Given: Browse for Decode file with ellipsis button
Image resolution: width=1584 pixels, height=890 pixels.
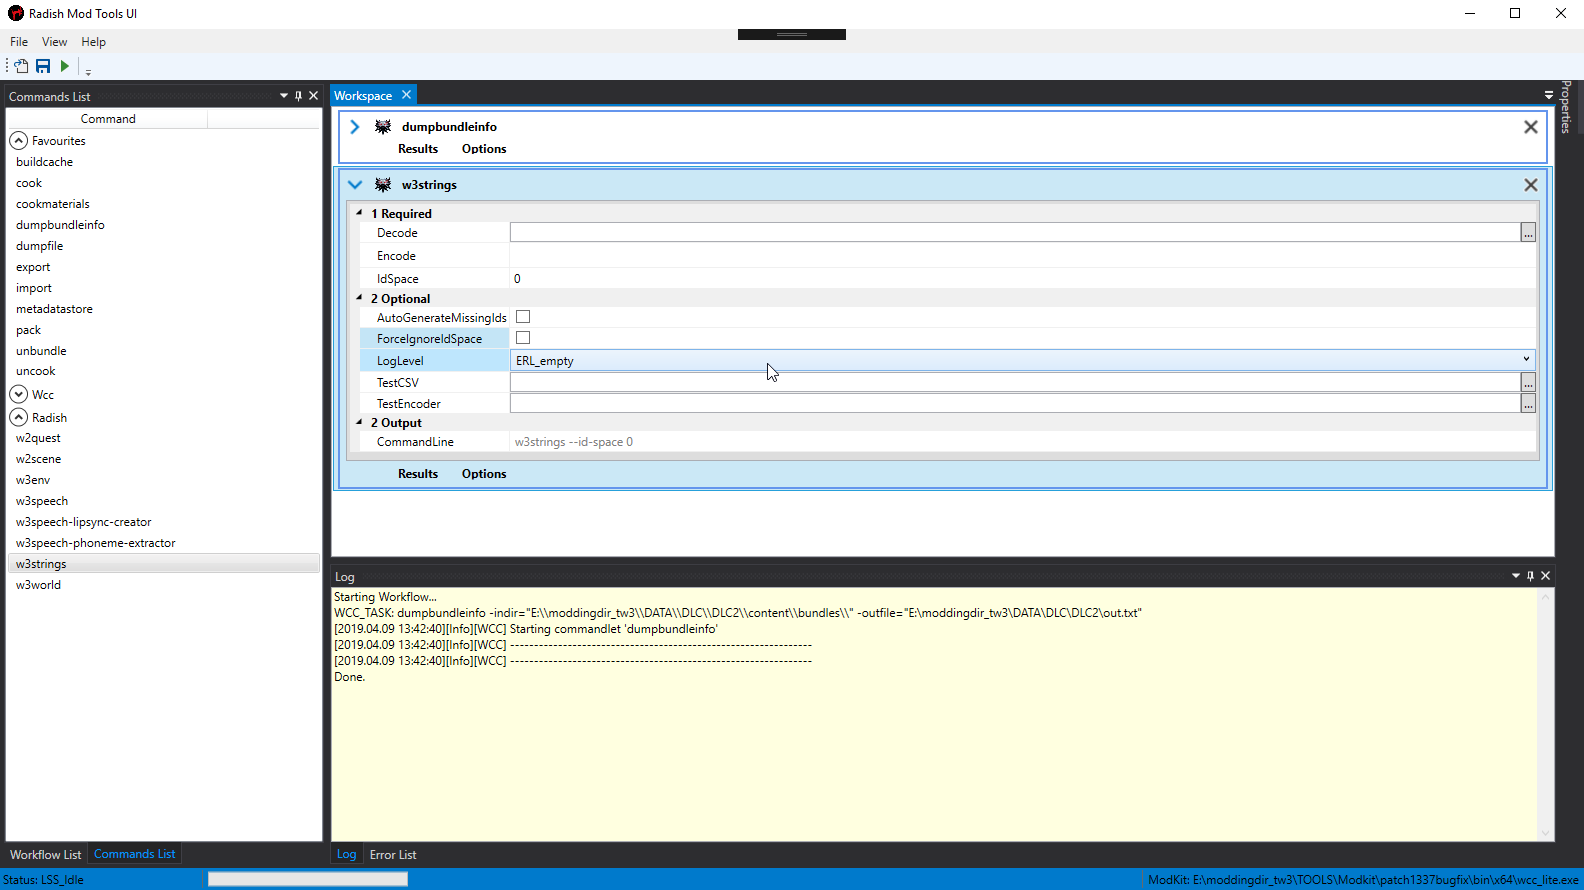Looking at the screenshot, I should click(x=1528, y=233).
